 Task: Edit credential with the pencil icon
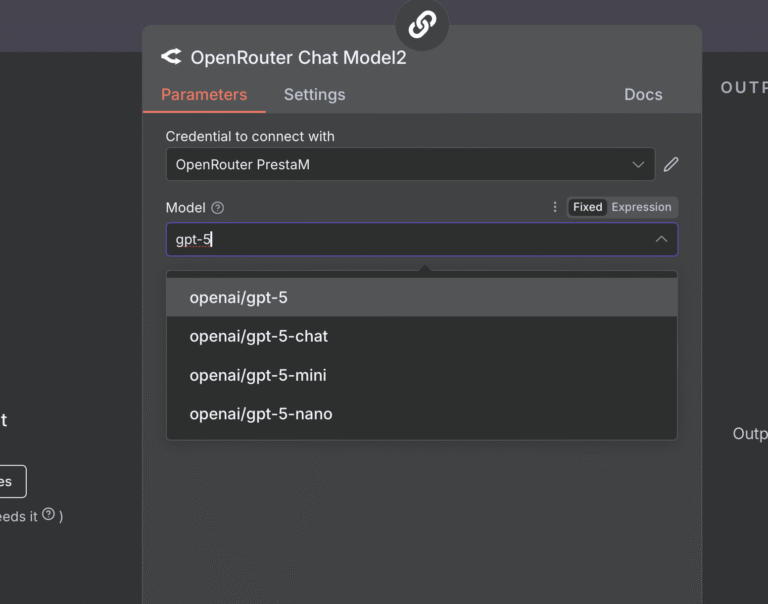[671, 165]
